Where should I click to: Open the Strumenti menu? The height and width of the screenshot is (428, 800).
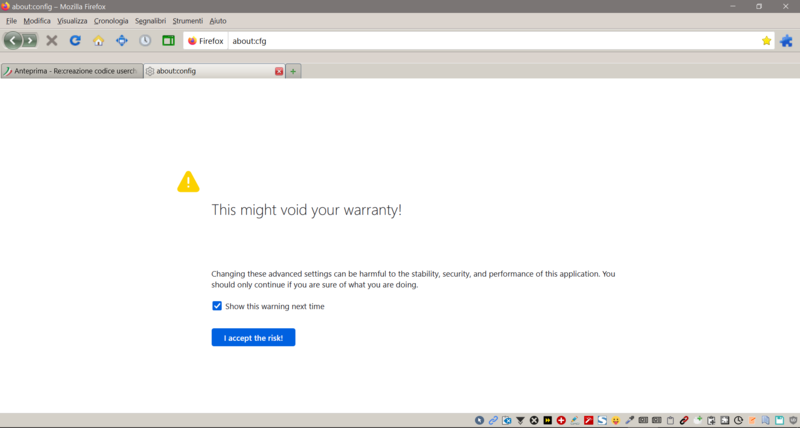point(187,21)
